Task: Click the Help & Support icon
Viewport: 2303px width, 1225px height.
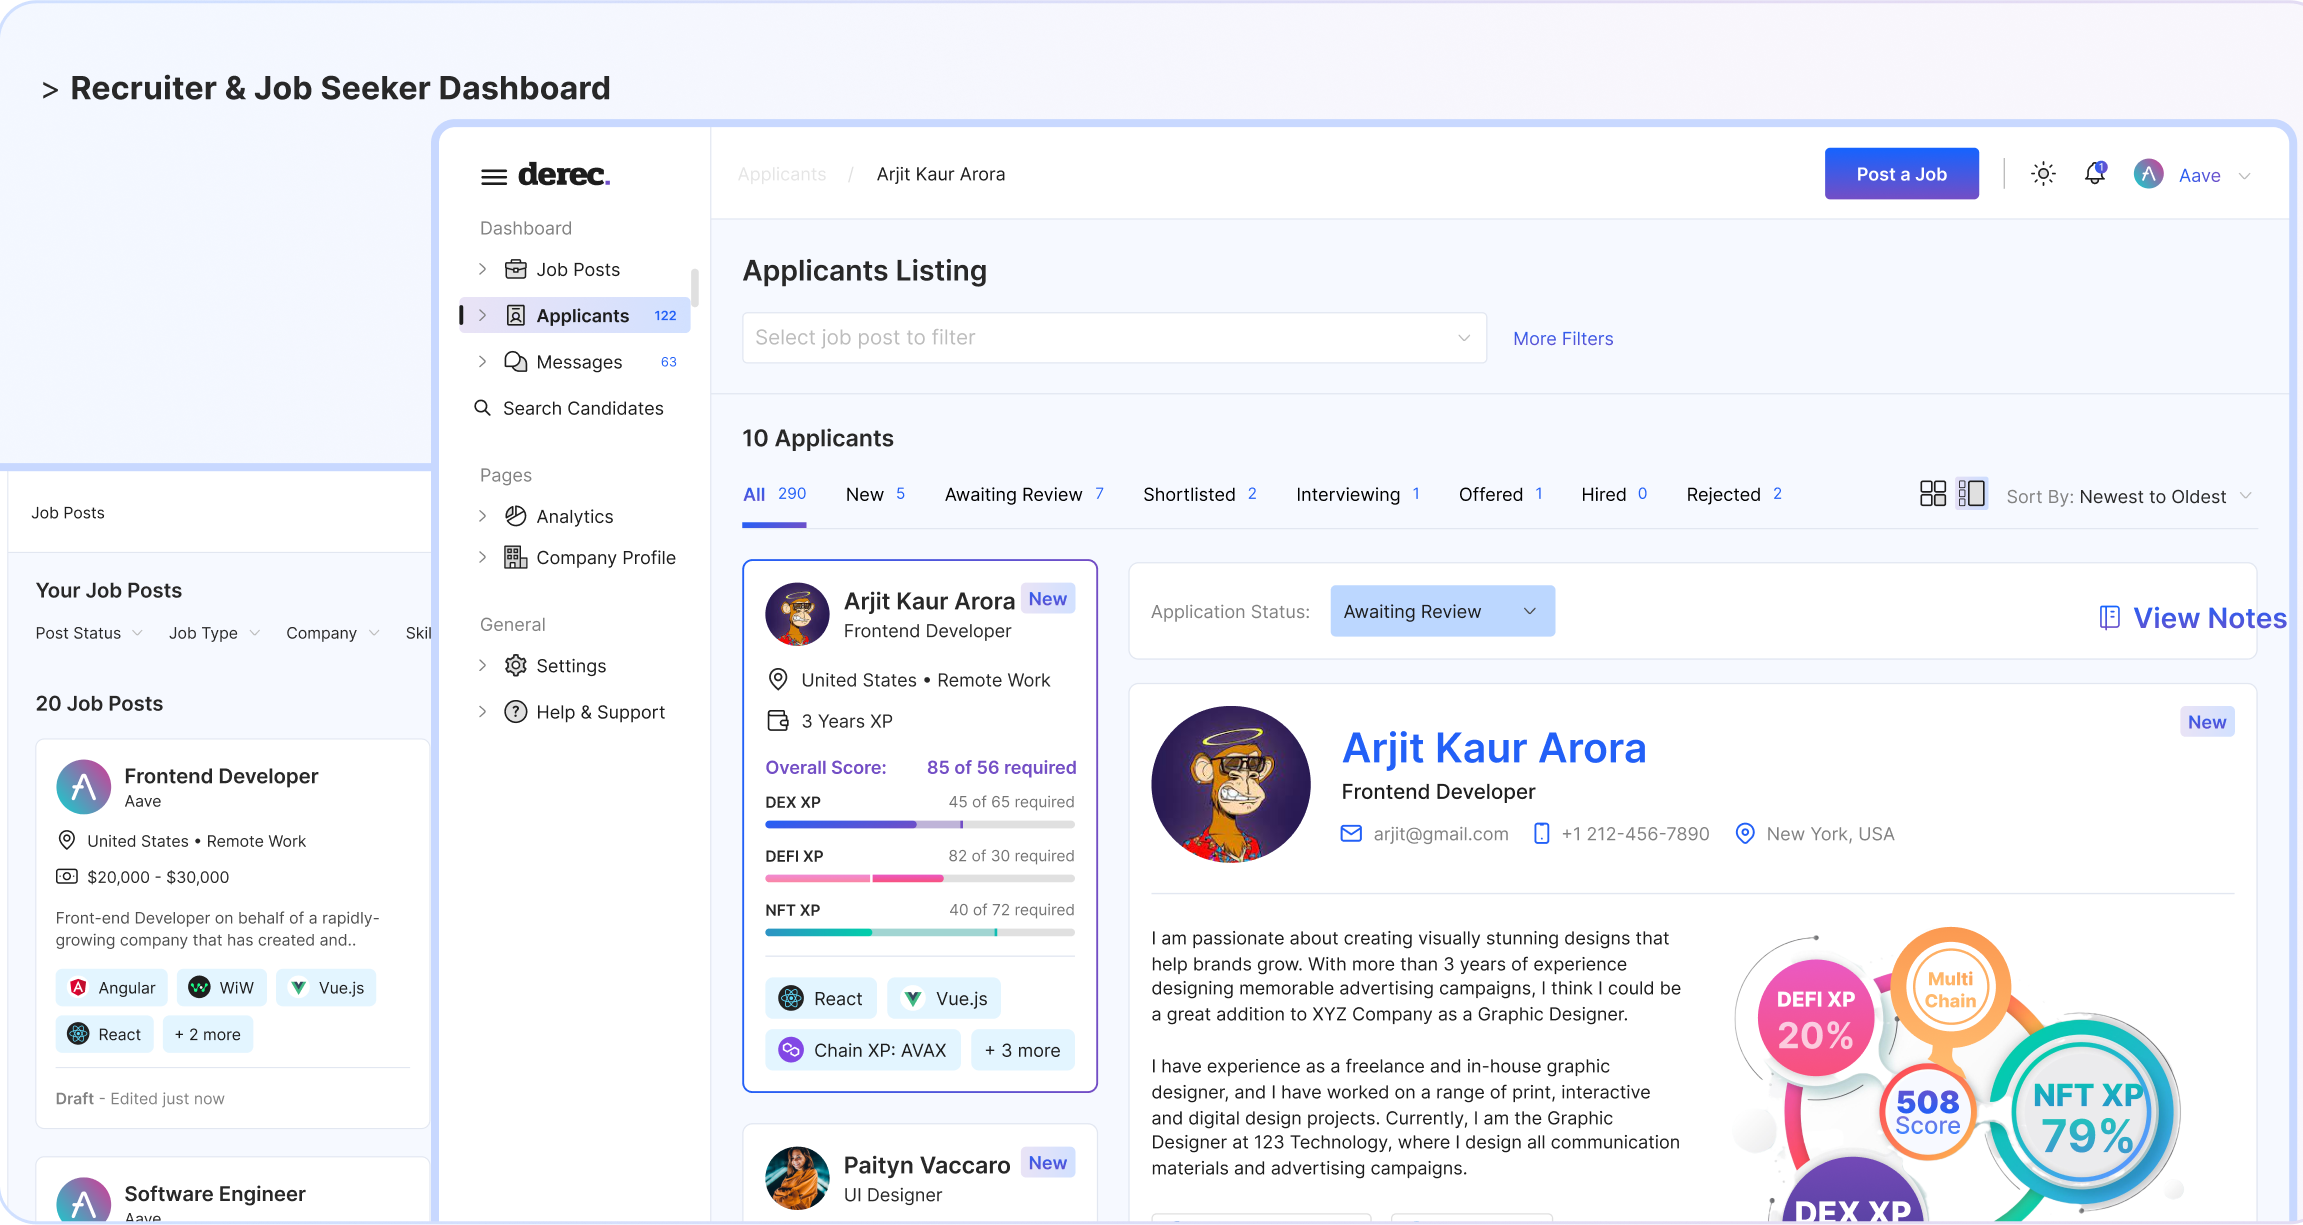Action: pos(515,711)
